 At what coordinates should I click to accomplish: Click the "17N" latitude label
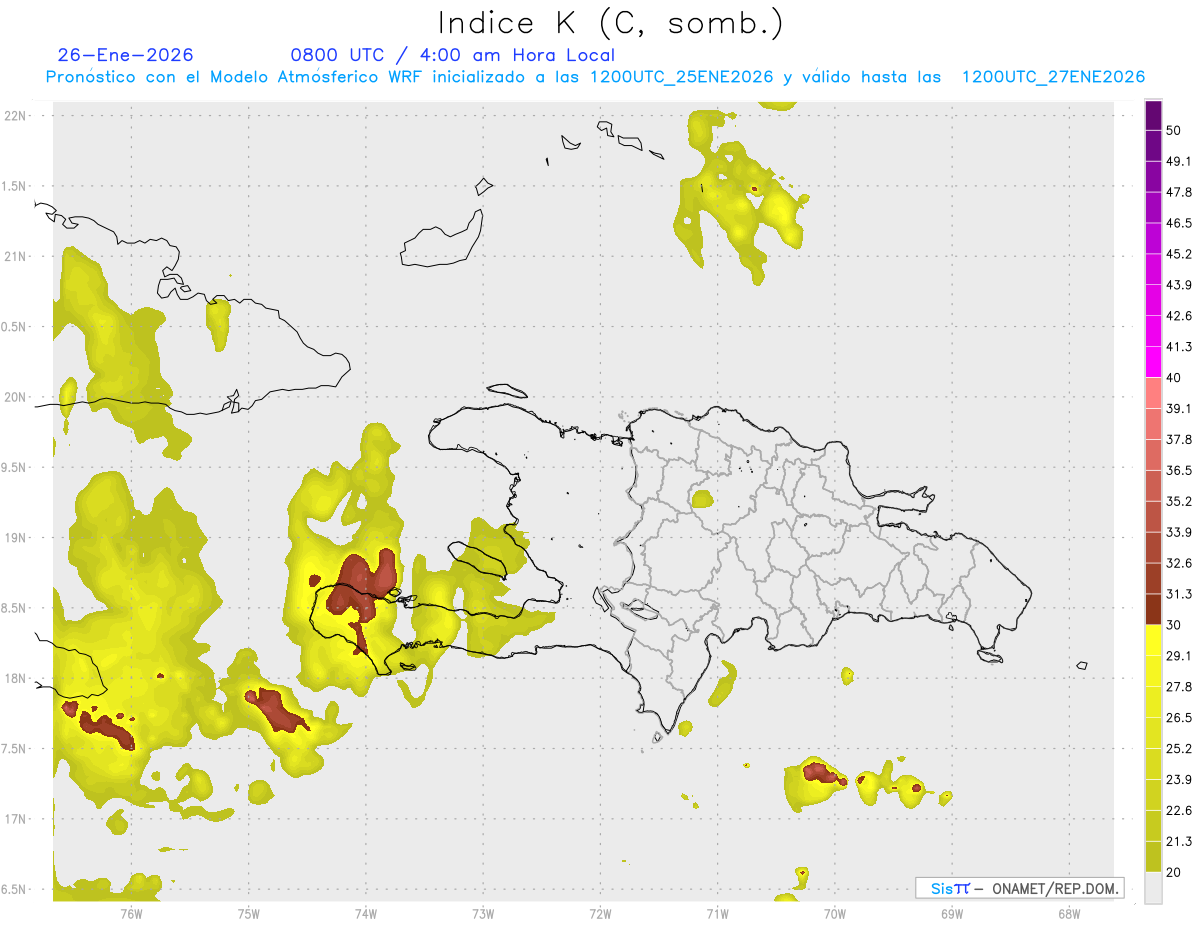point(15,819)
